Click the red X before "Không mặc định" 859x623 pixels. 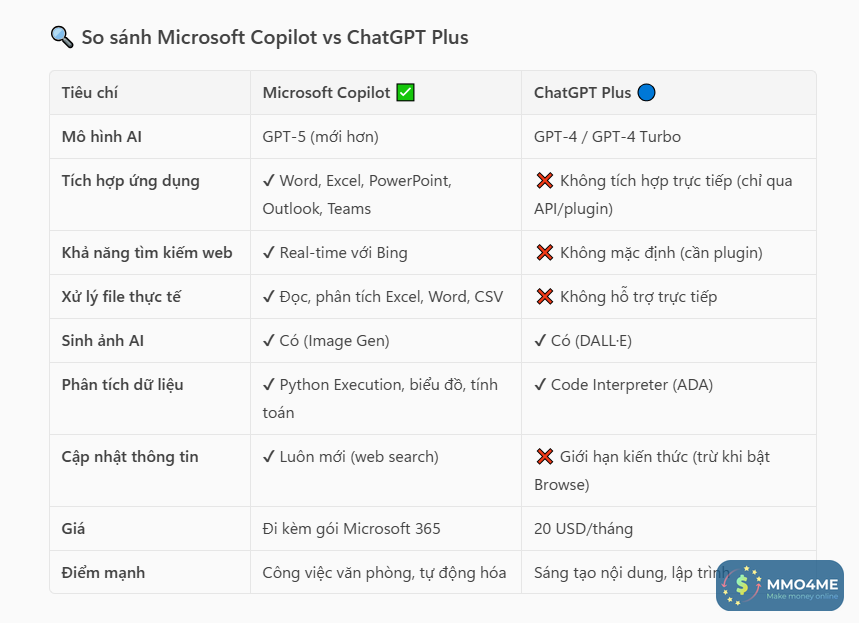coord(545,253)
